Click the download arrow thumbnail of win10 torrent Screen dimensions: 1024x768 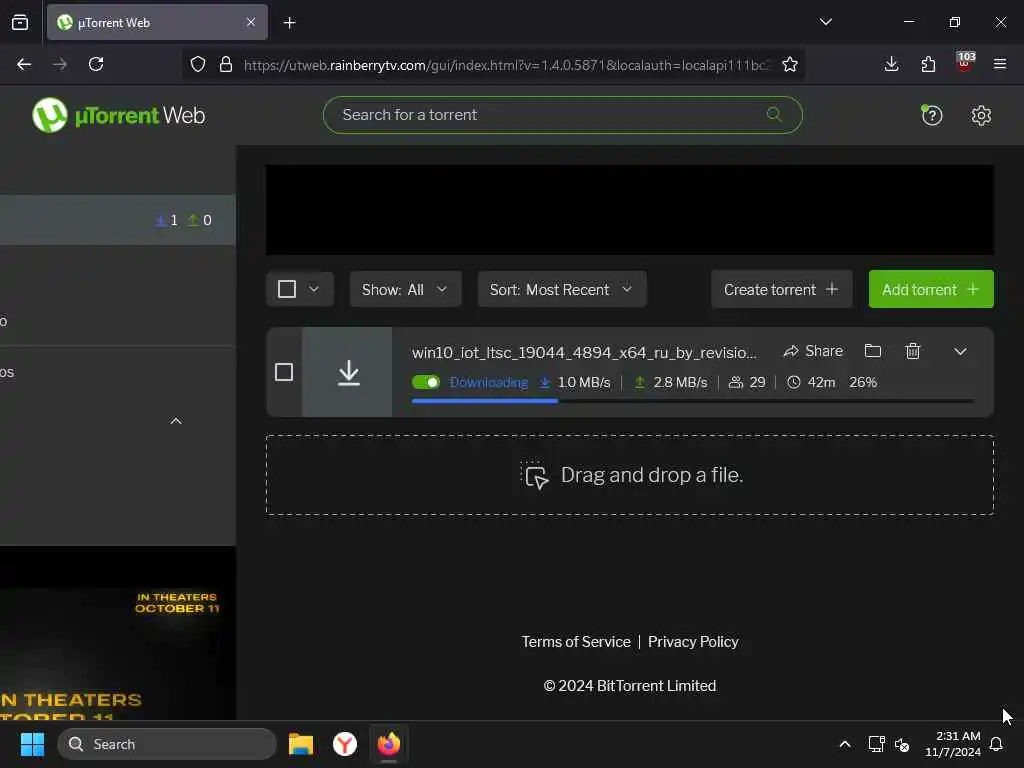pyautogui.click(x=348, y=372)
